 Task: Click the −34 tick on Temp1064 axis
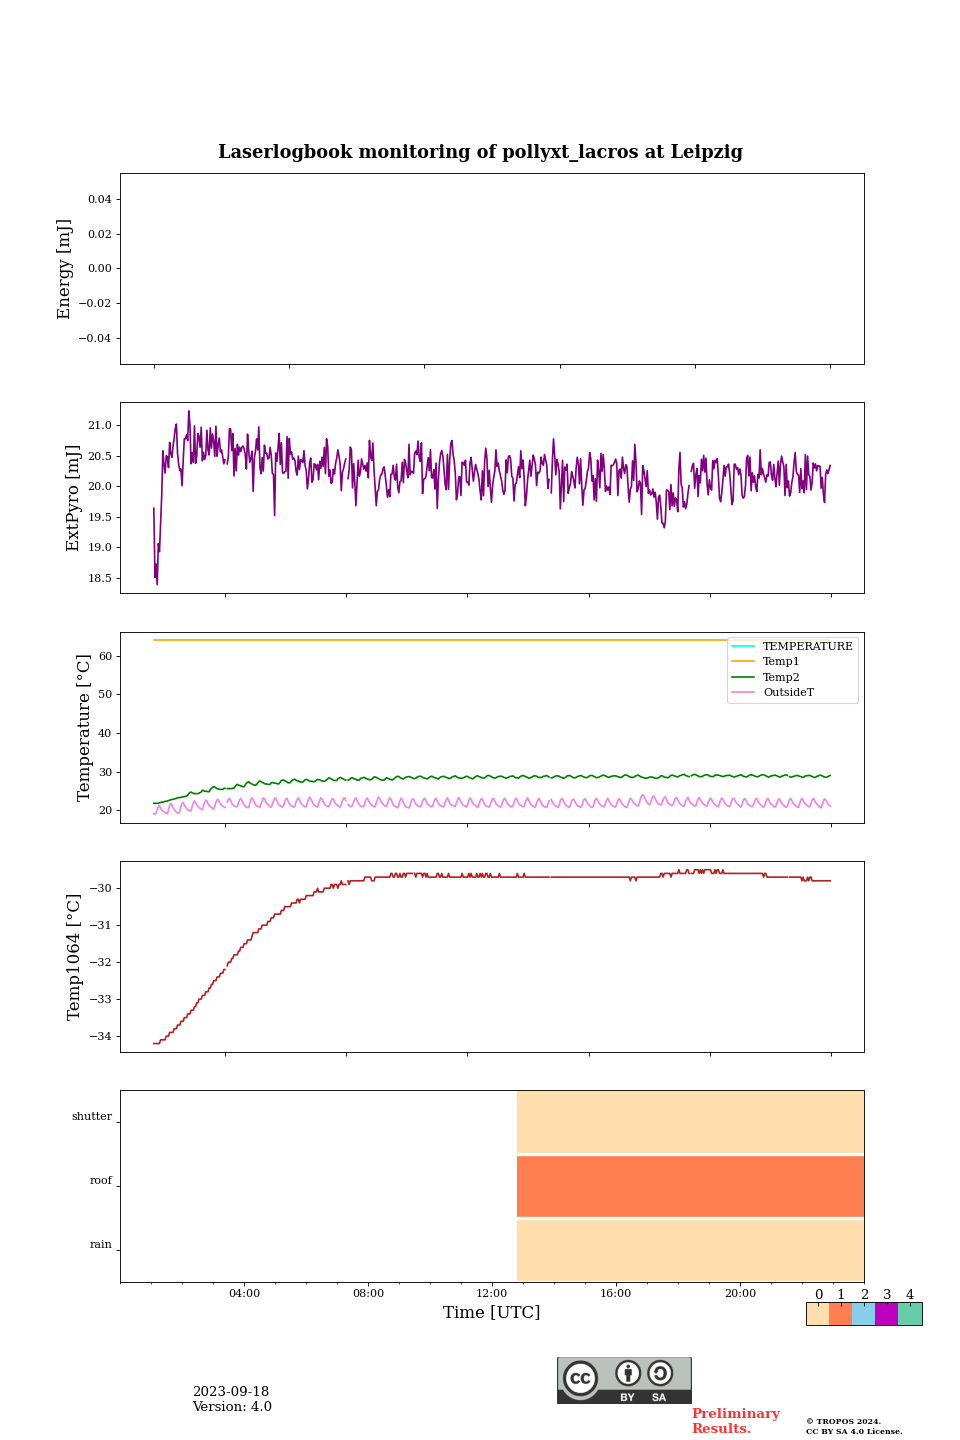click(x=100, y=1037)
